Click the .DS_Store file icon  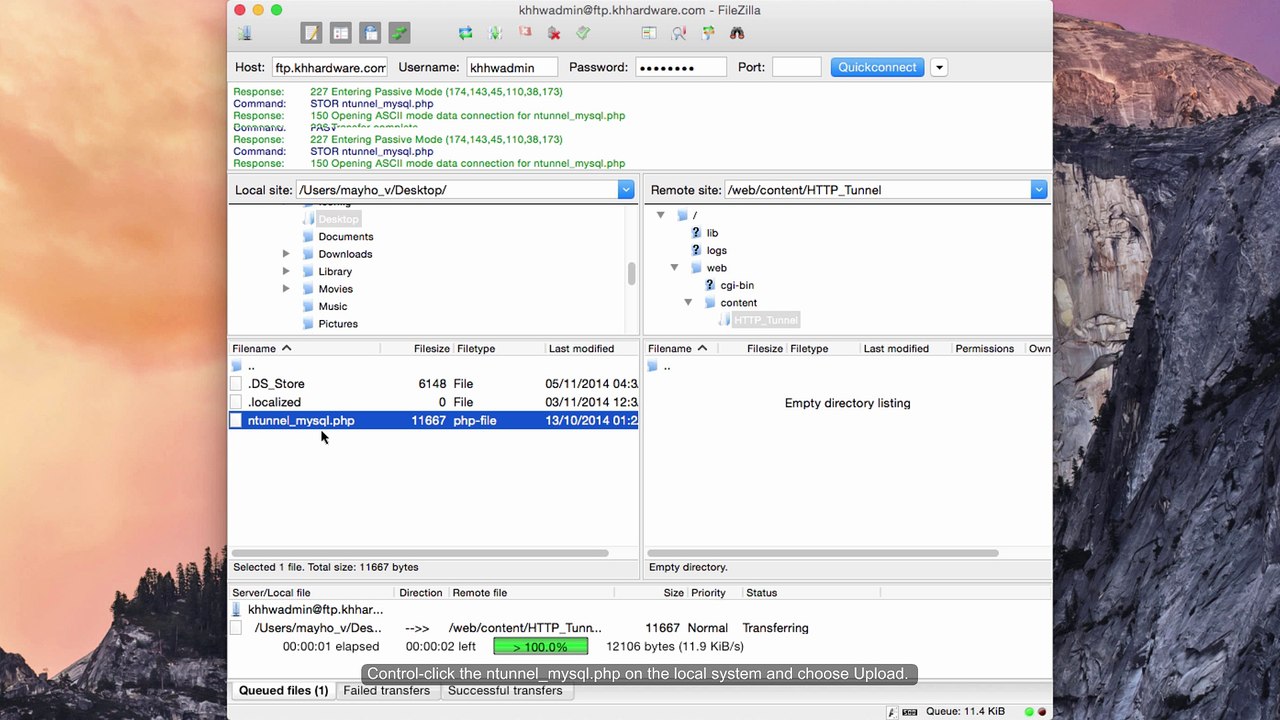coord(236,384)
